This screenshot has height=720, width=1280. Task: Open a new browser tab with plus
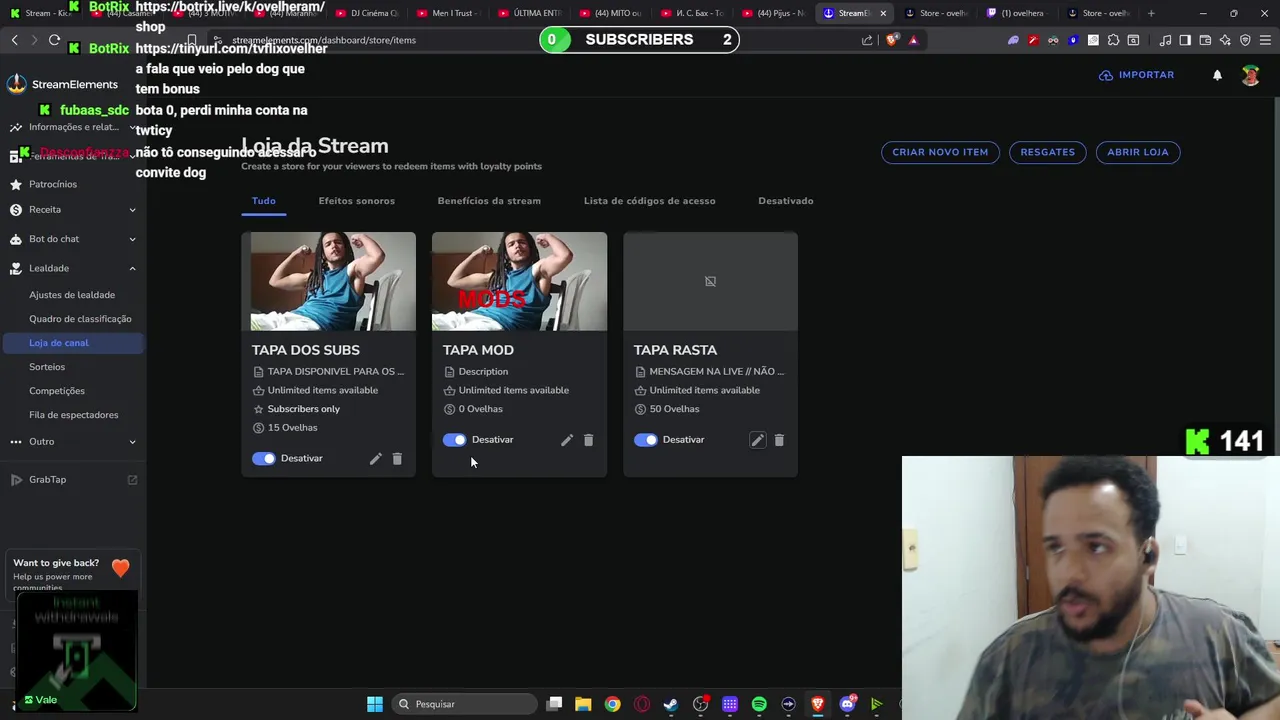pyautogui.click(x=1151, y=13)
